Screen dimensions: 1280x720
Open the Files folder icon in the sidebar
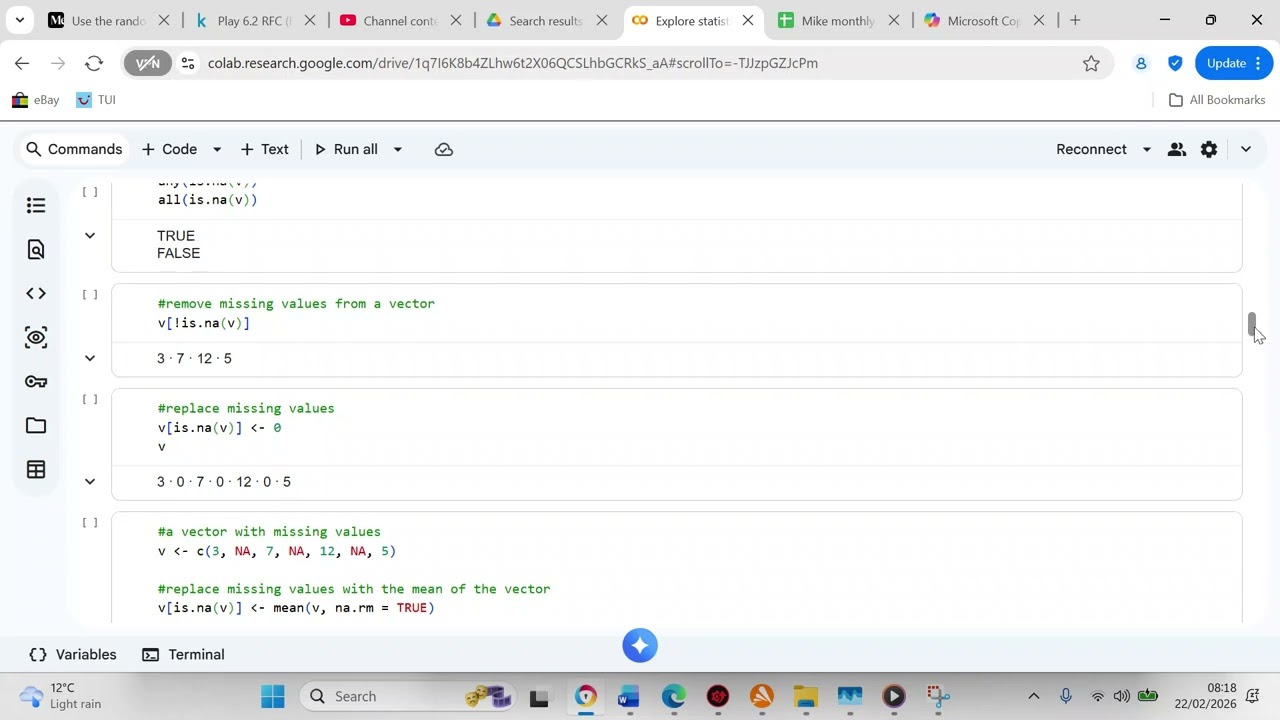click(x=36, y=425)
